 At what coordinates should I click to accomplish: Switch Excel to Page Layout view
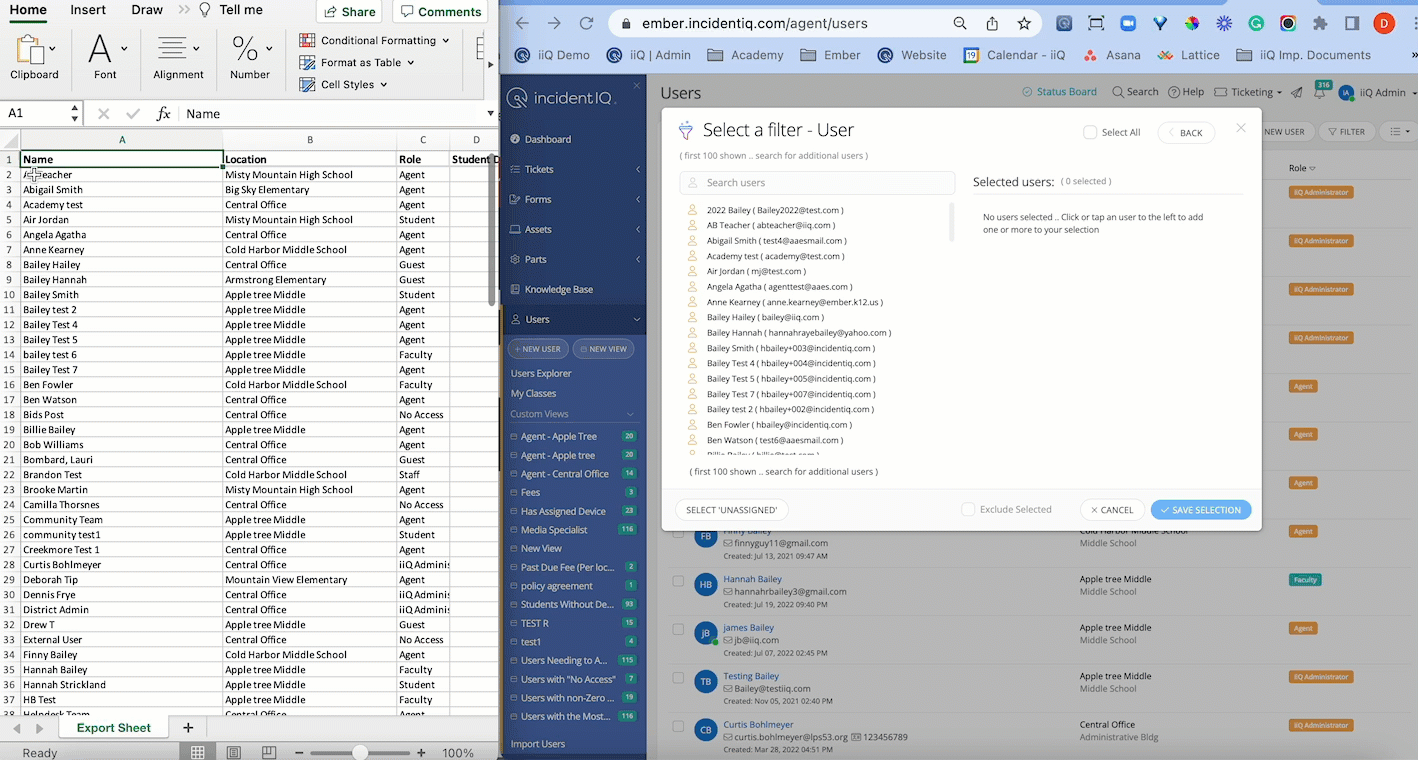click(x=233, y=752)
